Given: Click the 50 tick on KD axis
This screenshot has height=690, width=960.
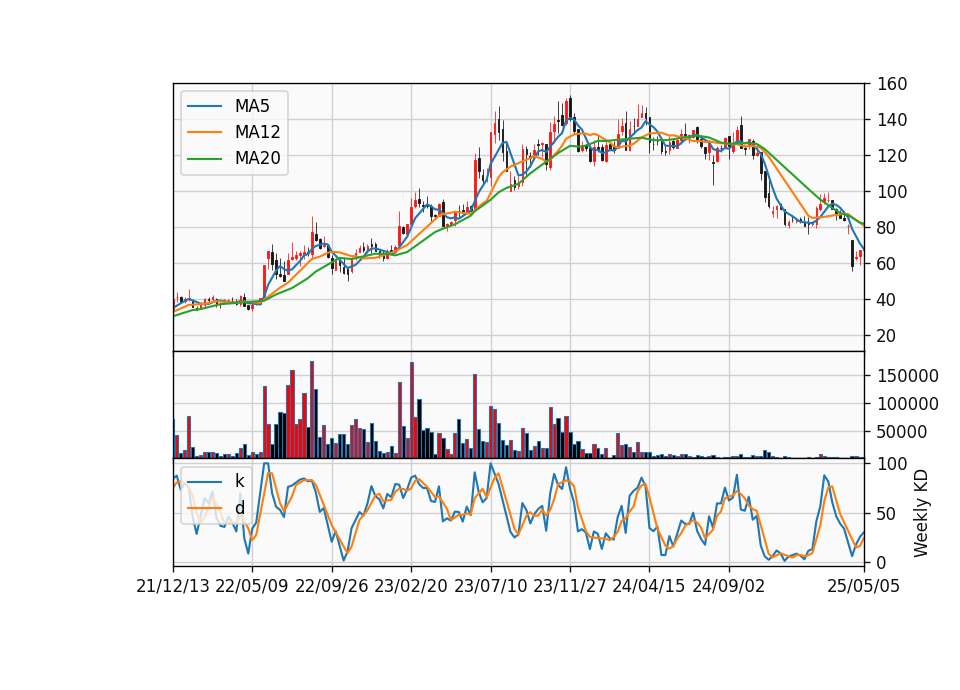Looking at the screenshot, I should (887, 514).
